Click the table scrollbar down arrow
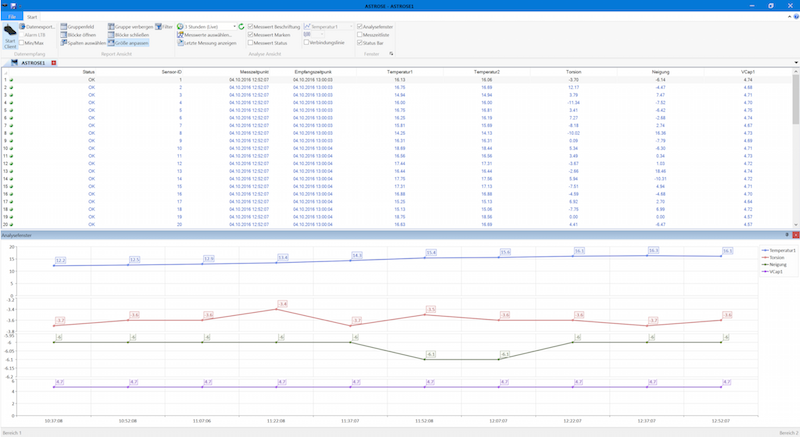The width and height of the screenshot is (800, 437). pyautogui.click(x=795, y=225)
